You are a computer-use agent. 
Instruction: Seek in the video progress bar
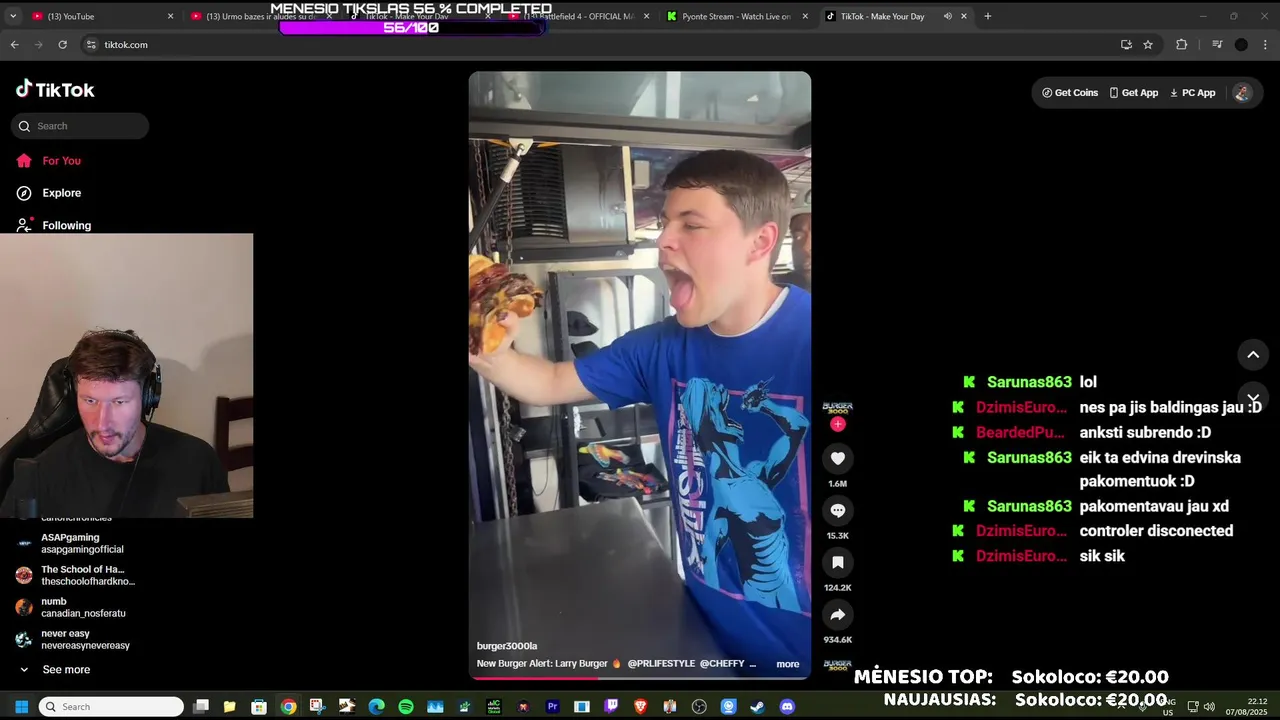tap(640, 677)
